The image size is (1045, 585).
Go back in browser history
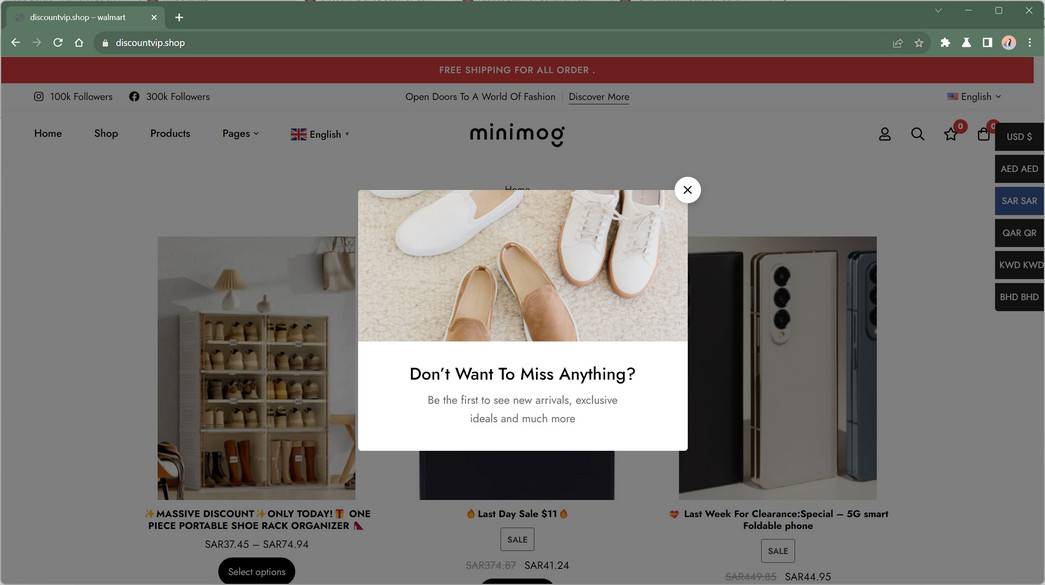pos(15,43)
